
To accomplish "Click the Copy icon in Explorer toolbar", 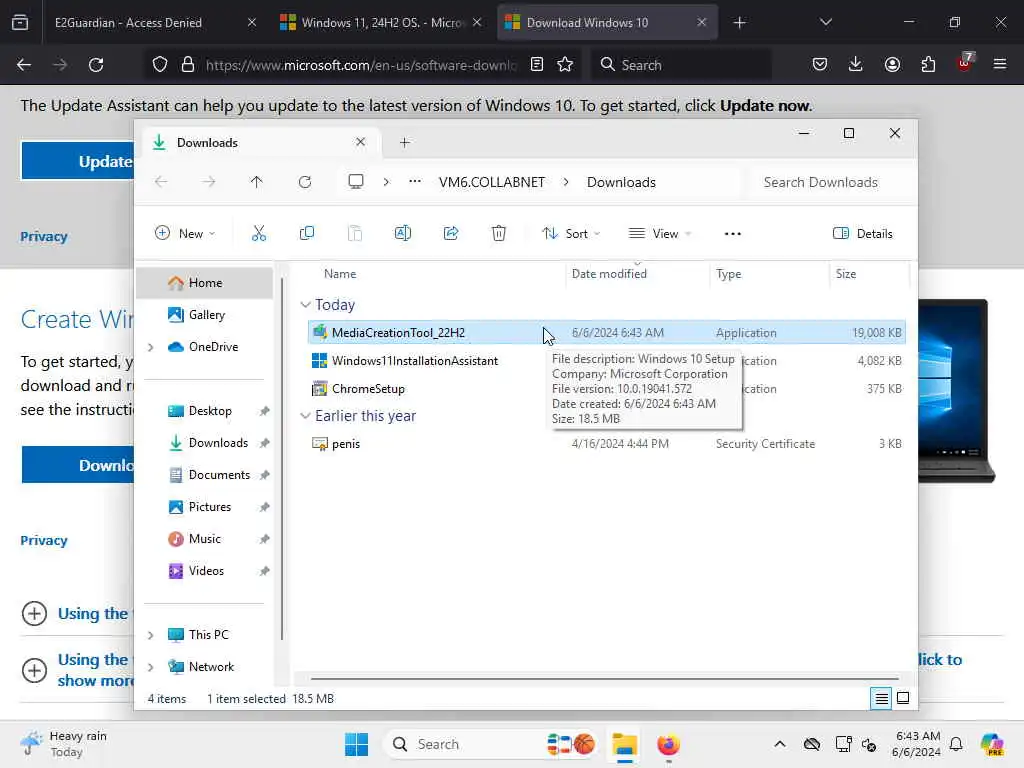I will (306, 233).
